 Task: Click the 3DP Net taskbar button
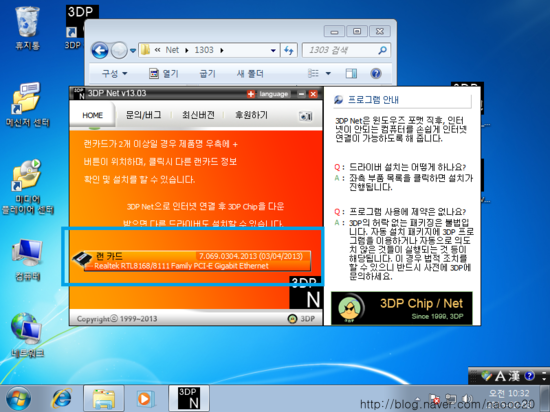pyautogui.click(x=189, y=398)
